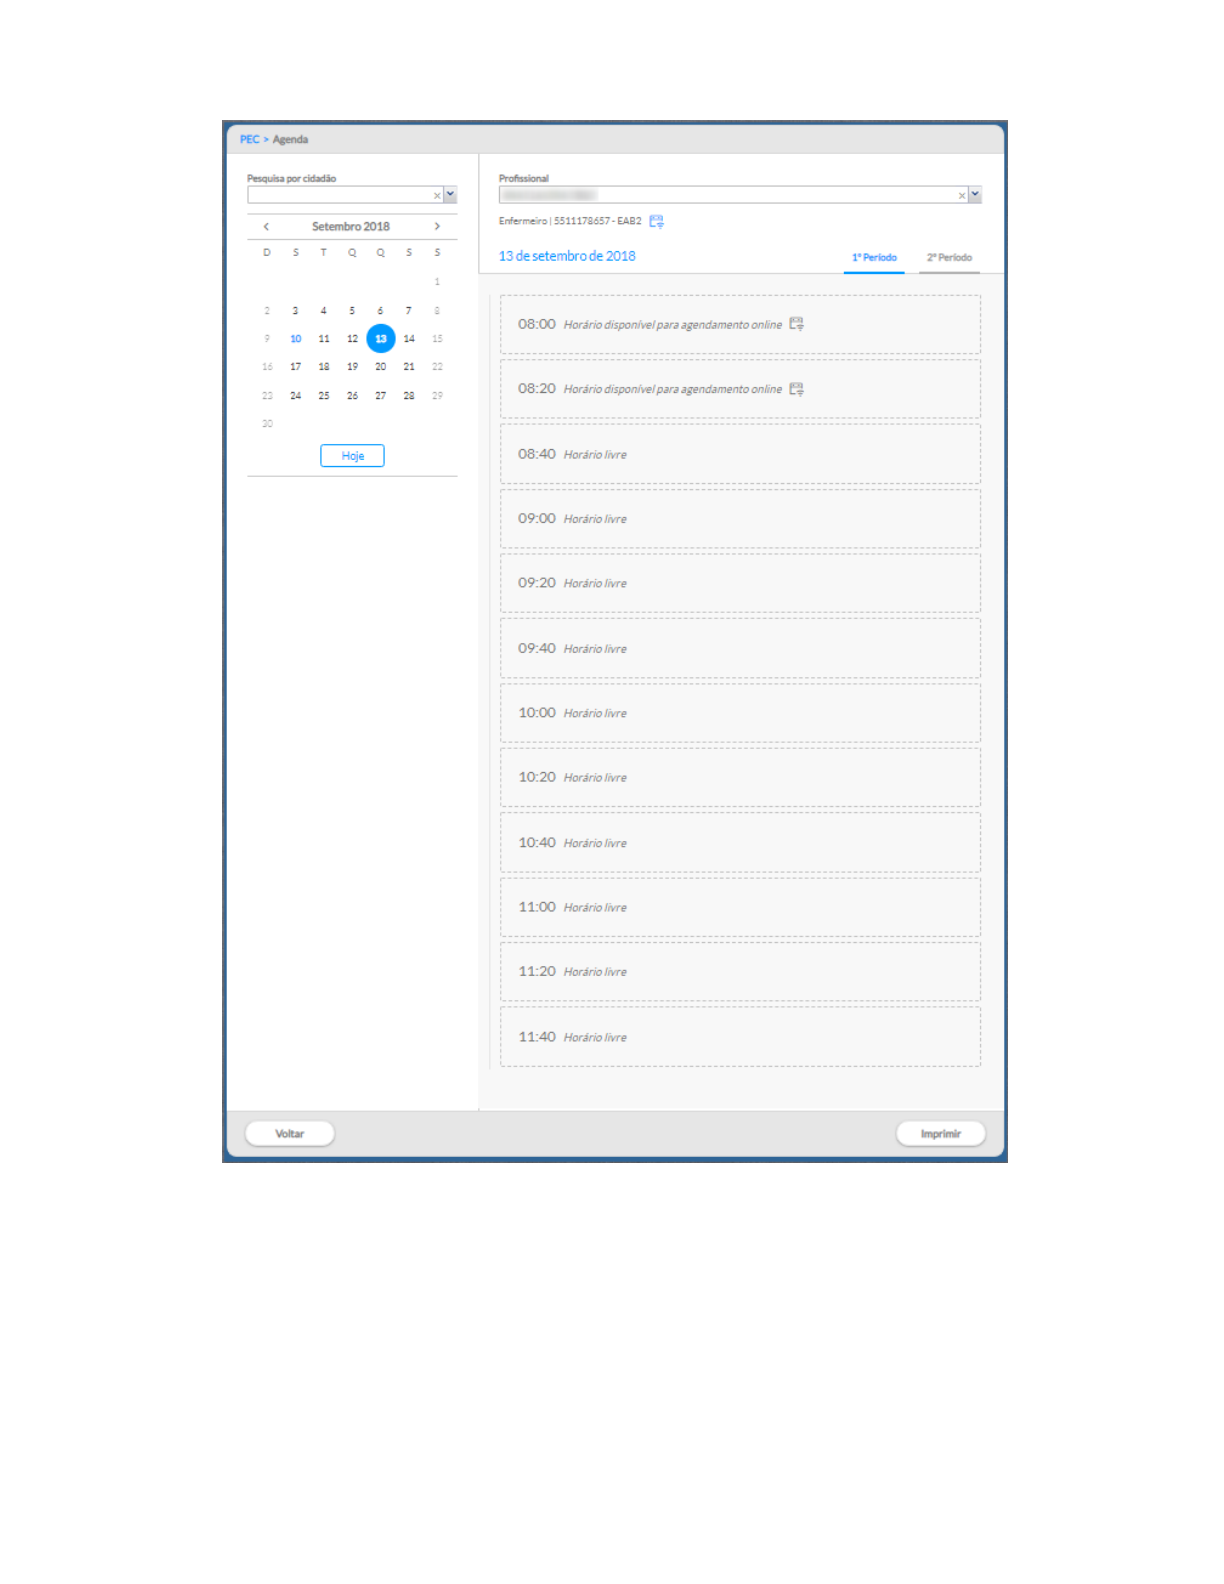Open the PEC breadcrumb link

(x=249, y=140)
